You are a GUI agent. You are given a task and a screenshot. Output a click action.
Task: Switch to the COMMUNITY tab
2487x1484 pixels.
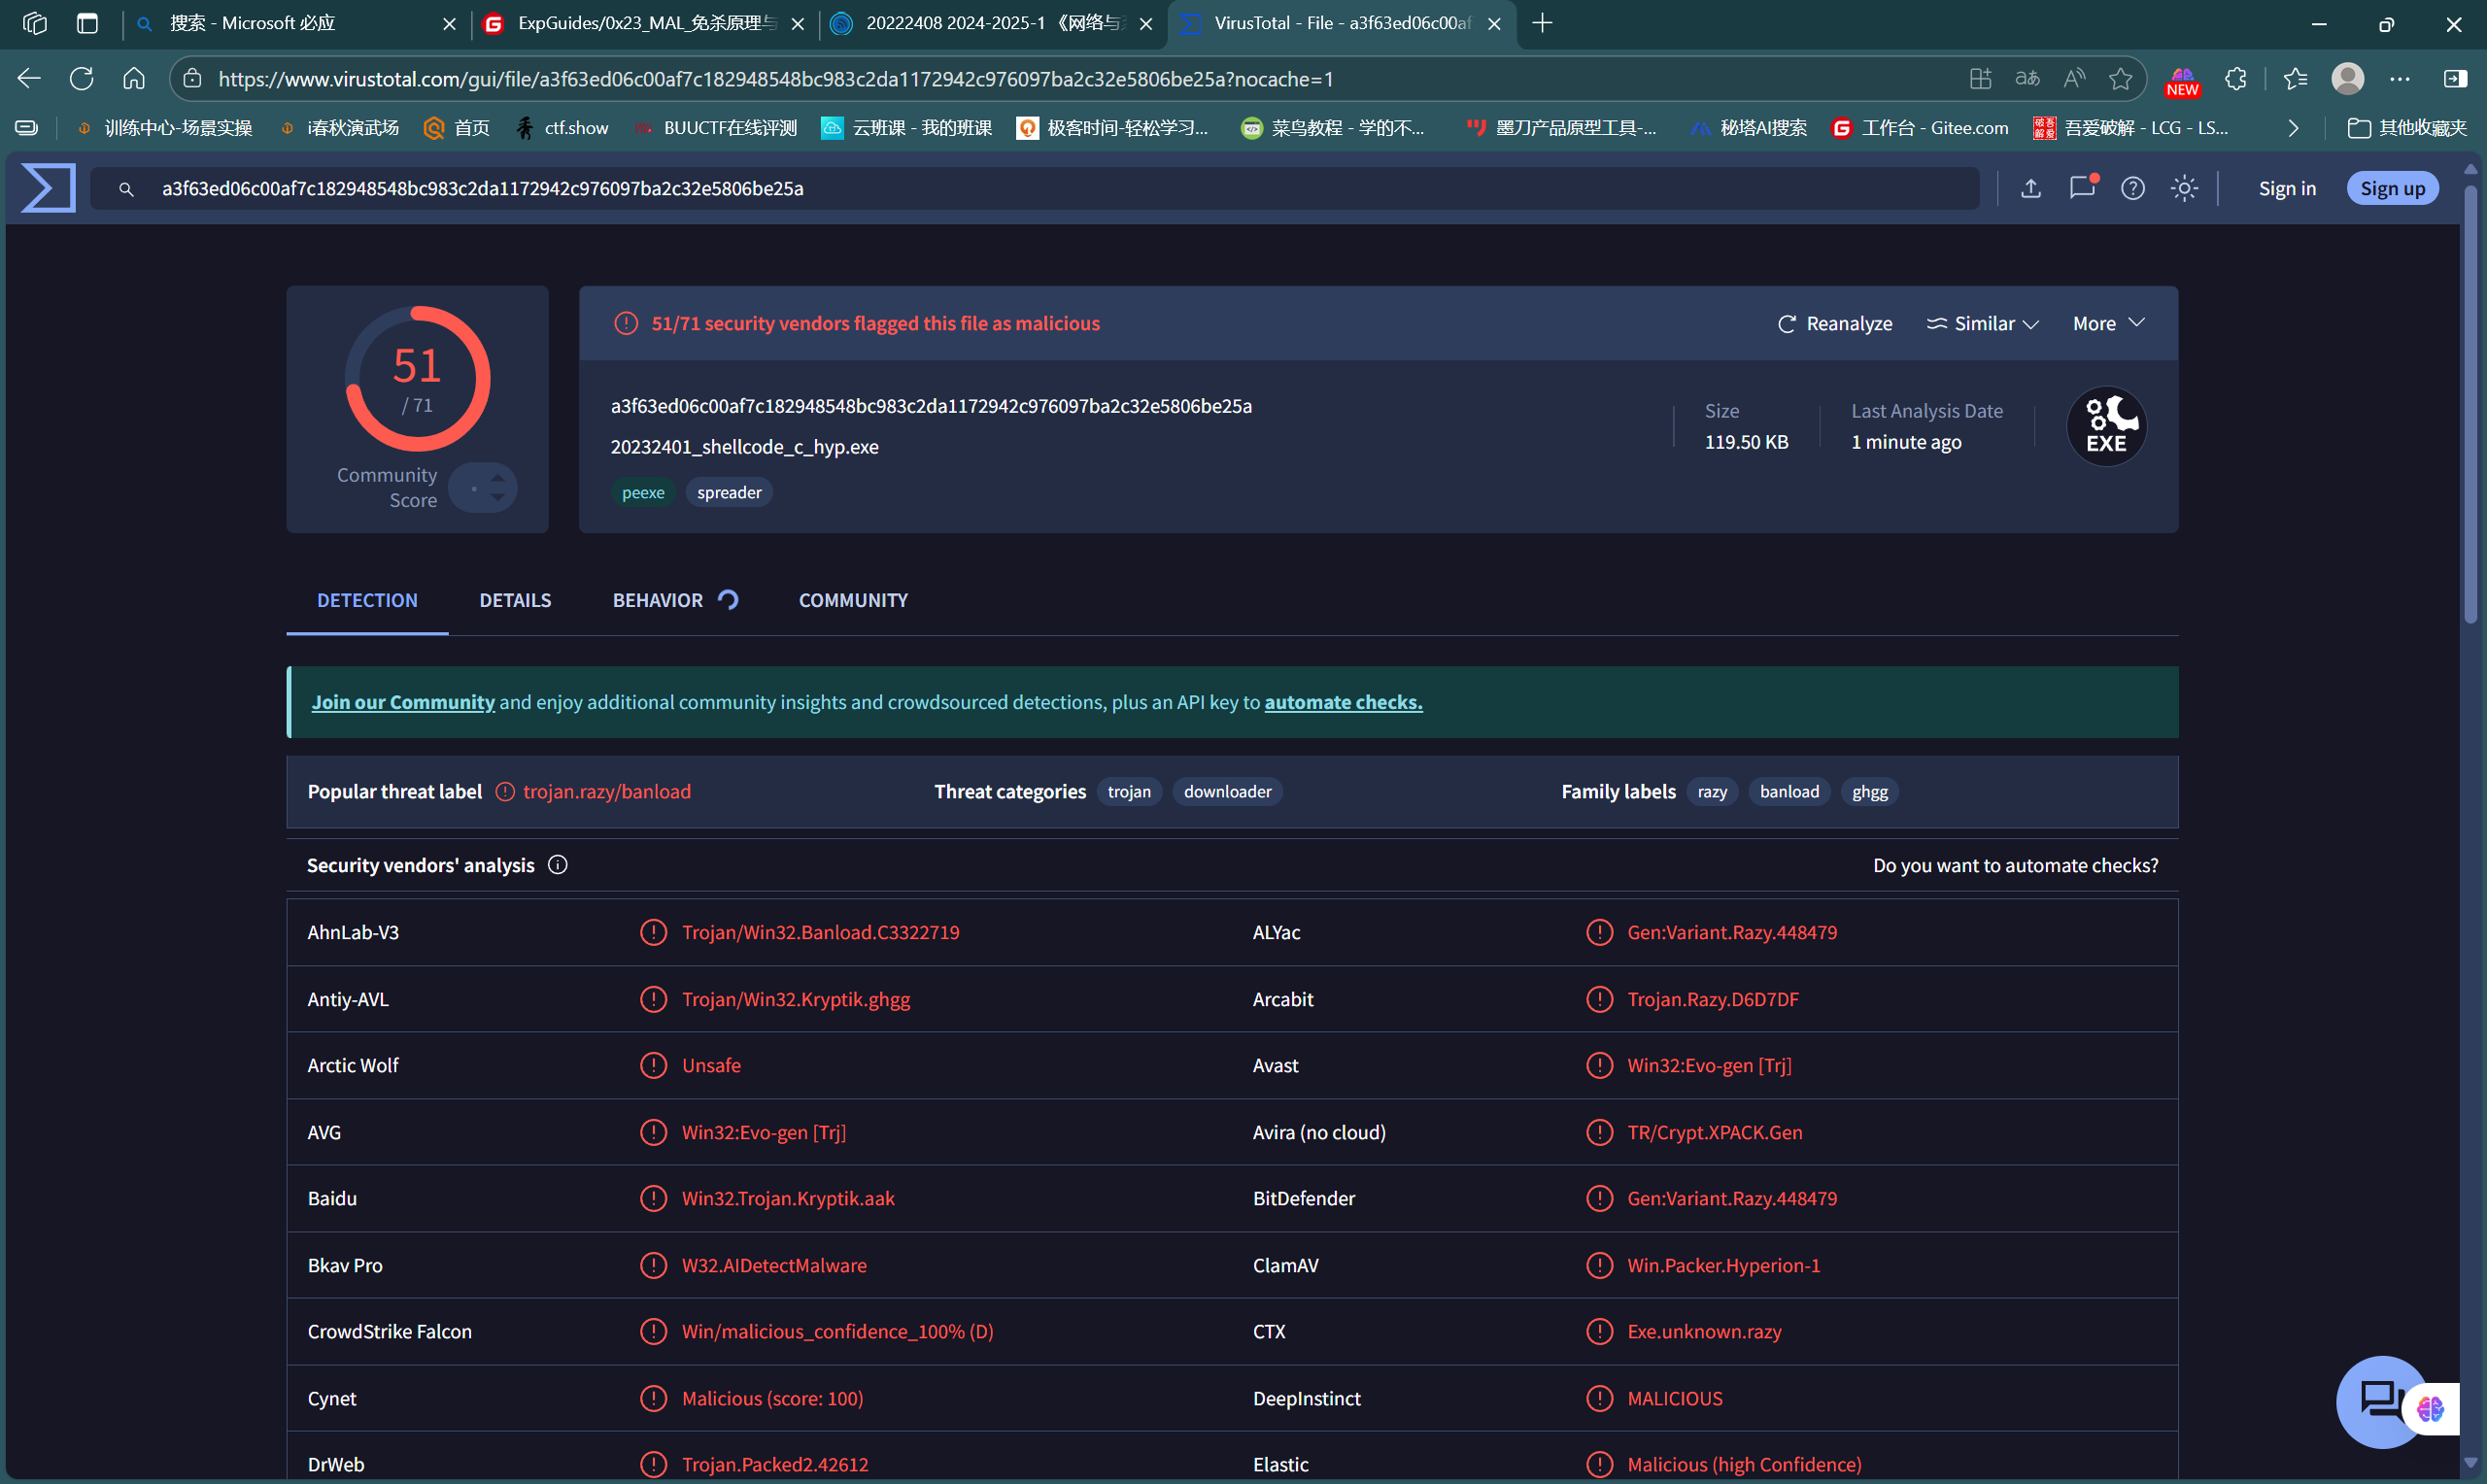tap(853, 600)
